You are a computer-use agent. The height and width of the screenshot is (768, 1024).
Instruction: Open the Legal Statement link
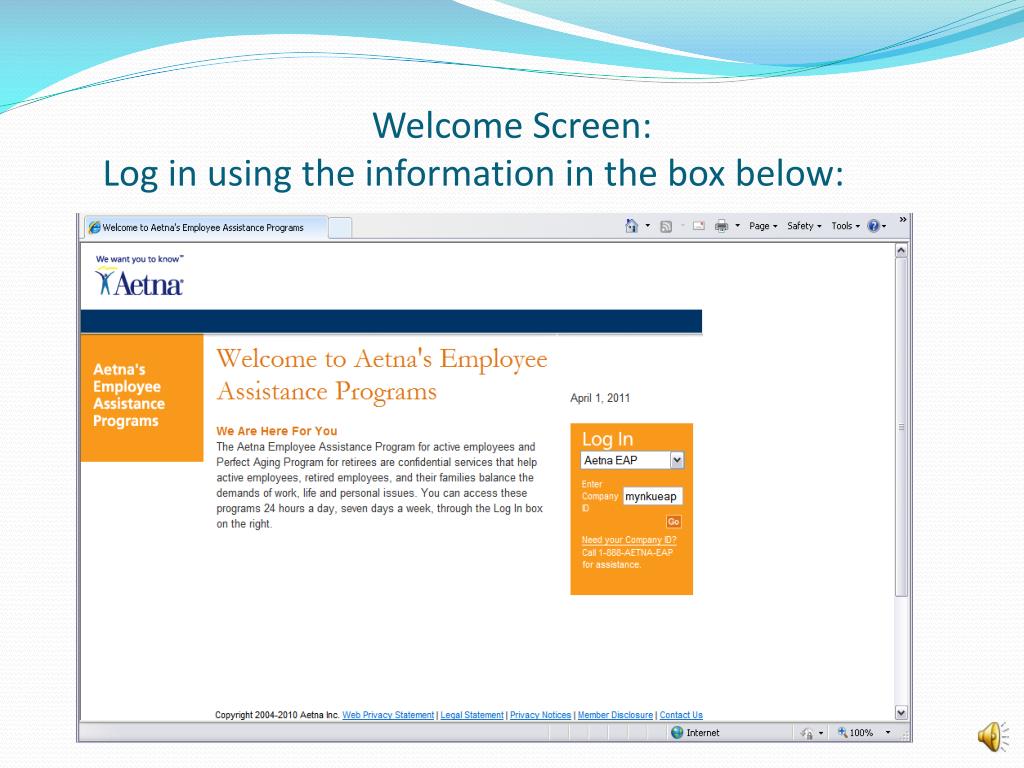tap(472, 715)
